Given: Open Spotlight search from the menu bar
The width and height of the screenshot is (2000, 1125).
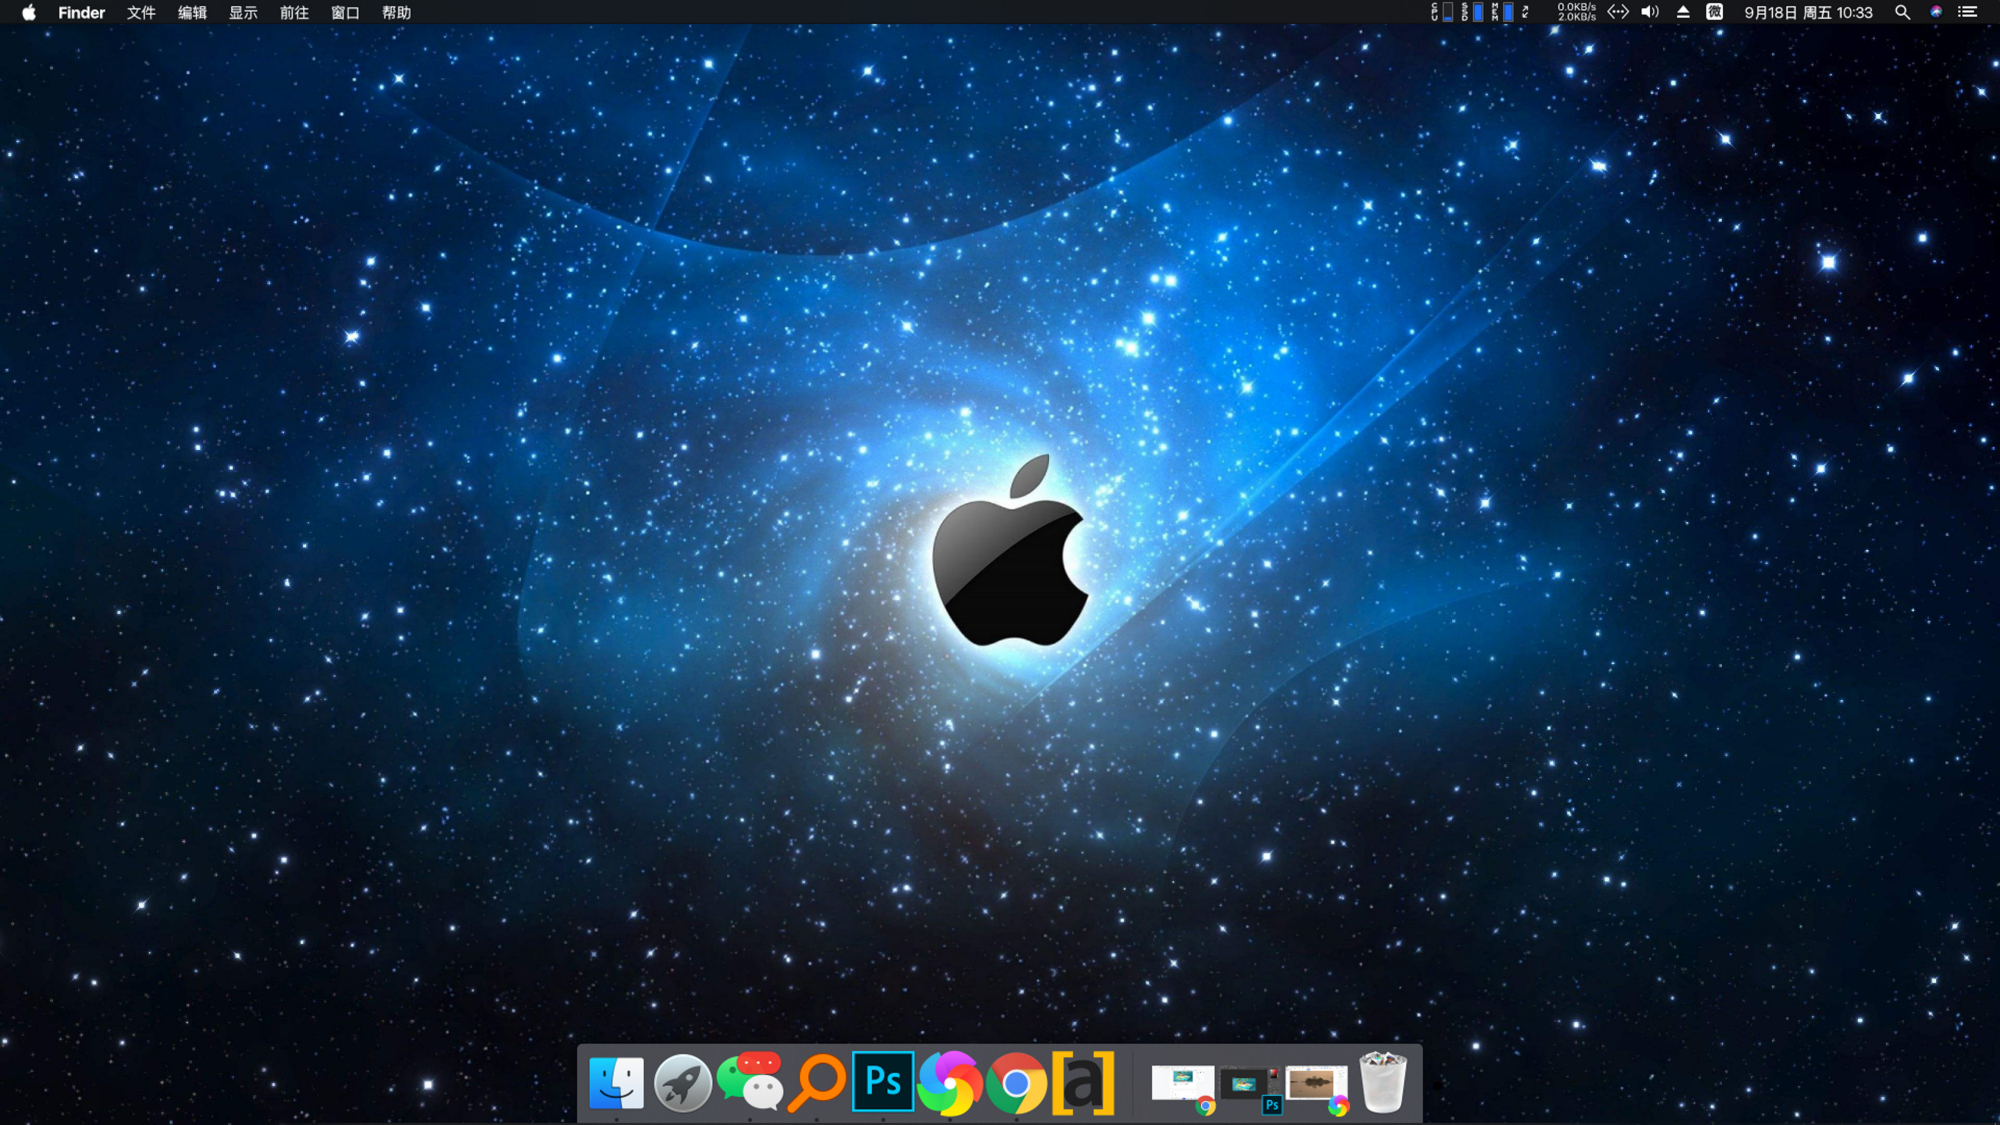Looking at the screenshot, I should point(1902,13).
